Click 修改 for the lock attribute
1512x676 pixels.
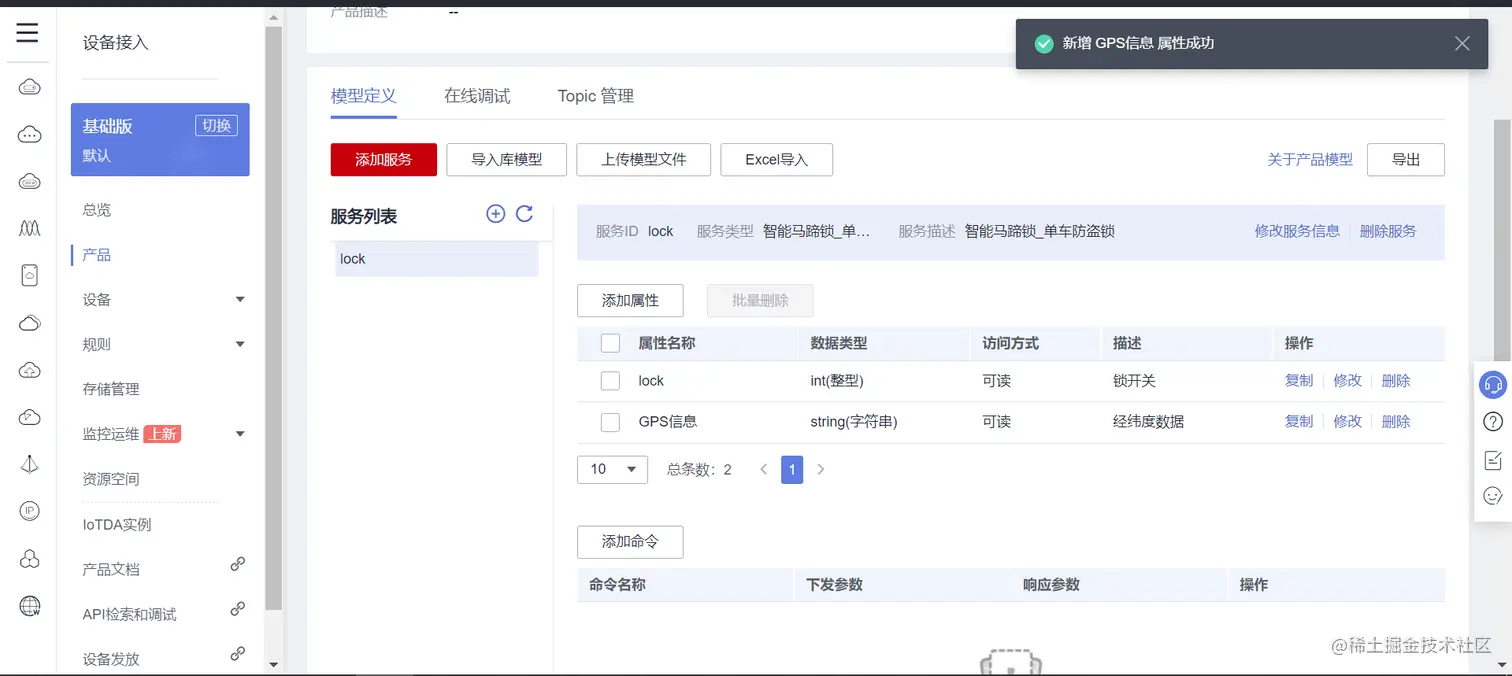(1348, 381)
